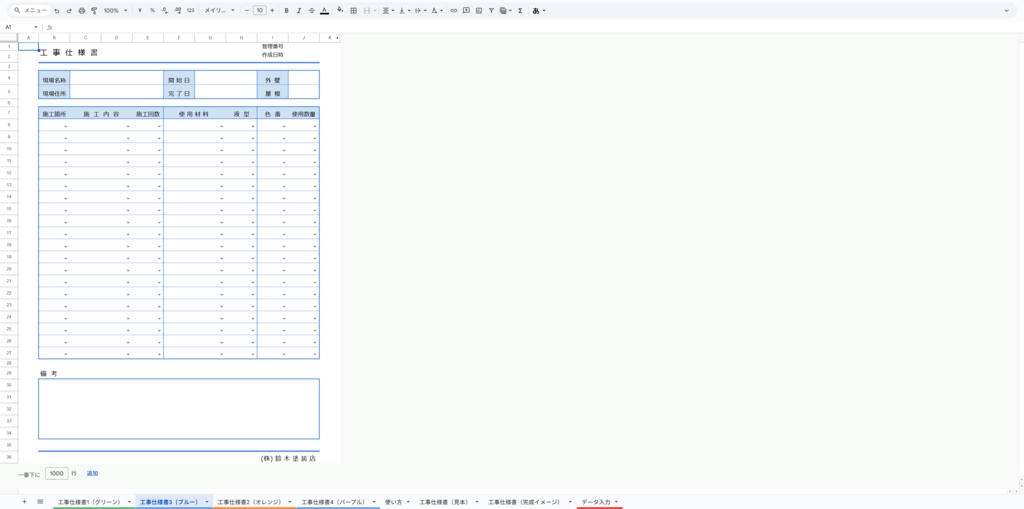Apply yen currency format
The height and width of the screenshot is (509, 1024).
(140, 10)
